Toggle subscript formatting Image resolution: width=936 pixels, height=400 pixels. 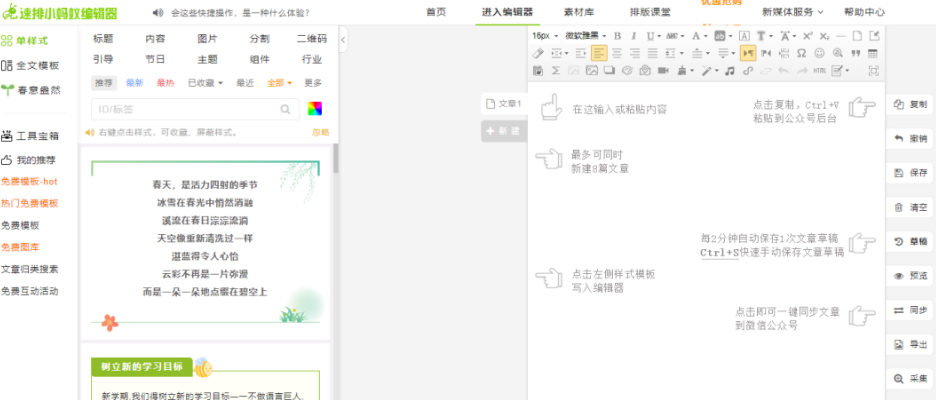(825, 36)
